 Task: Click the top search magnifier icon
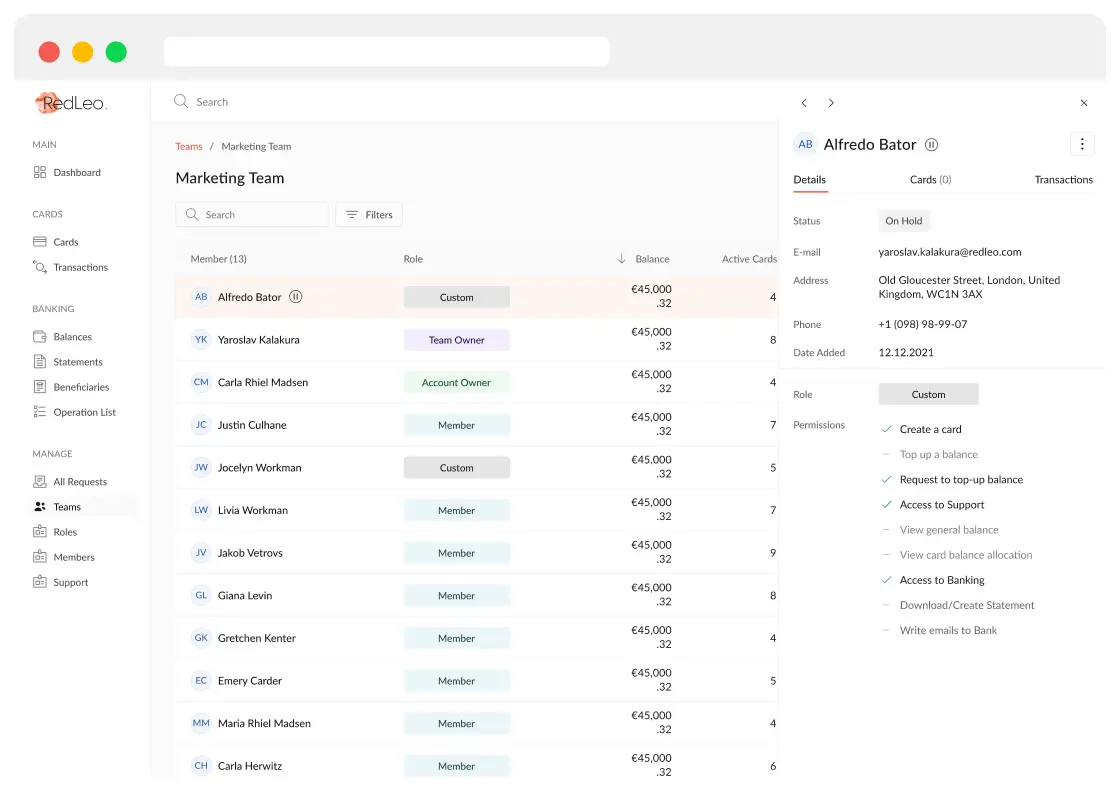[181, 101]
